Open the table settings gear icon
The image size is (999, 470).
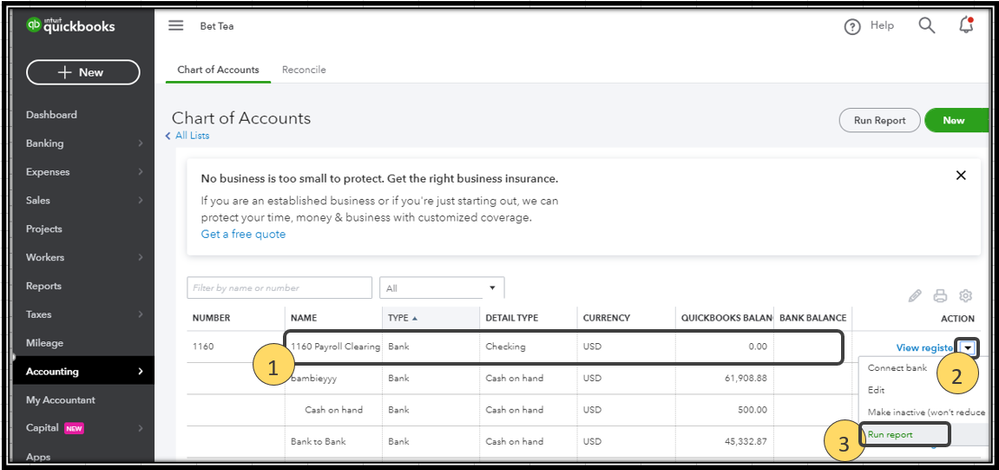[x=965, y=296]
